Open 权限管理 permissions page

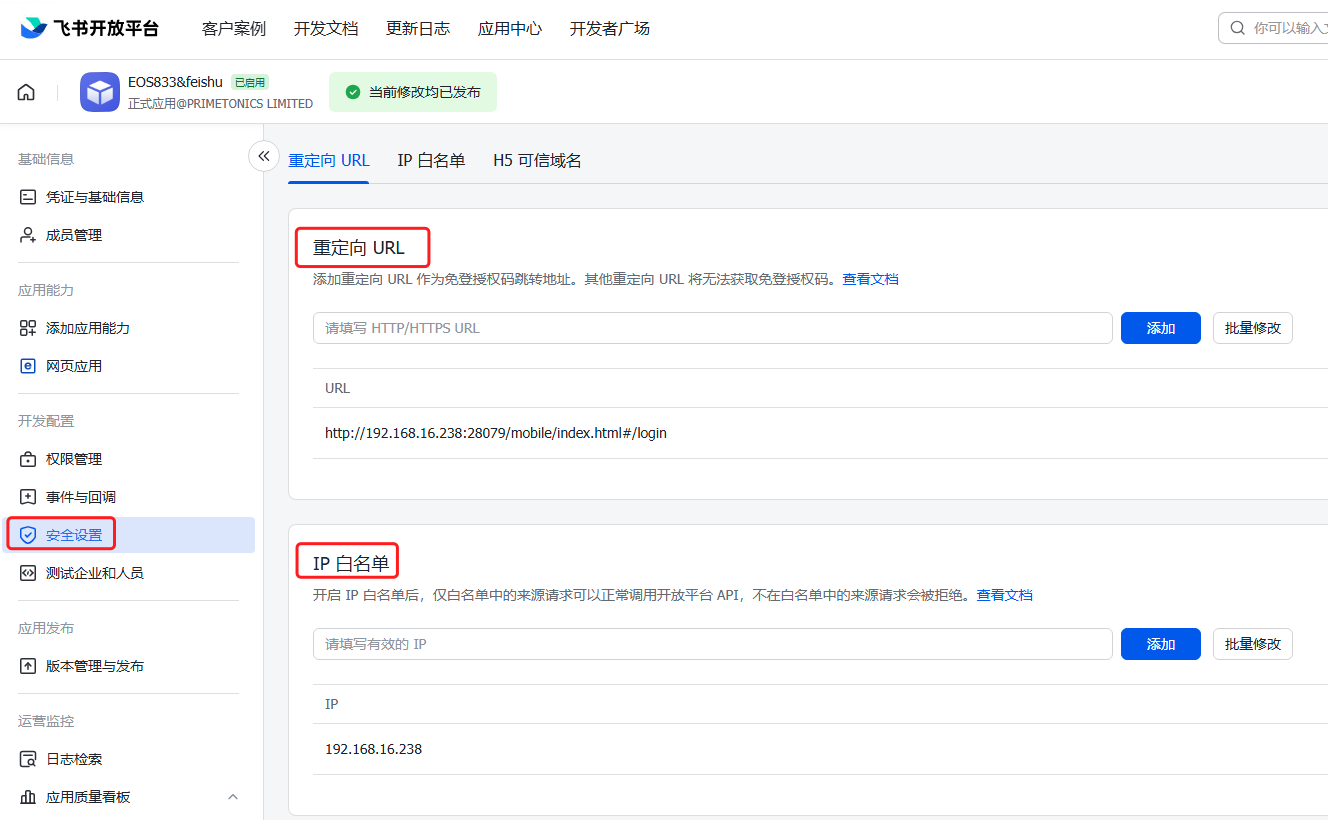tap(73, 459)
